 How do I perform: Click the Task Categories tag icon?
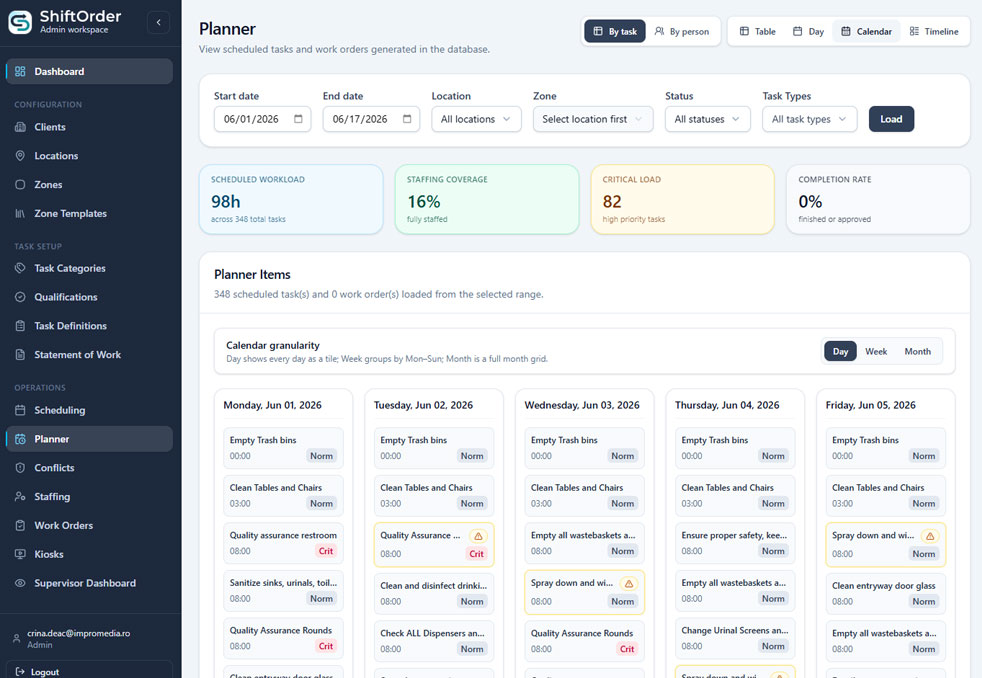[x=20, y=268]
